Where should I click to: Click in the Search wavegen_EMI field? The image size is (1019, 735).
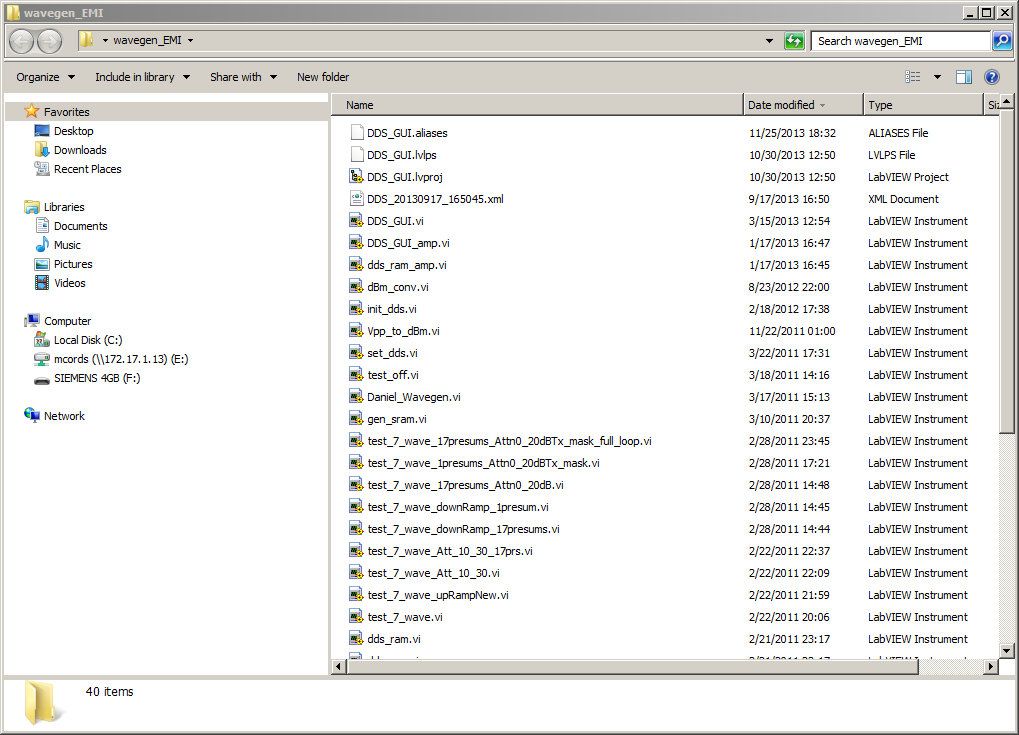900,41
